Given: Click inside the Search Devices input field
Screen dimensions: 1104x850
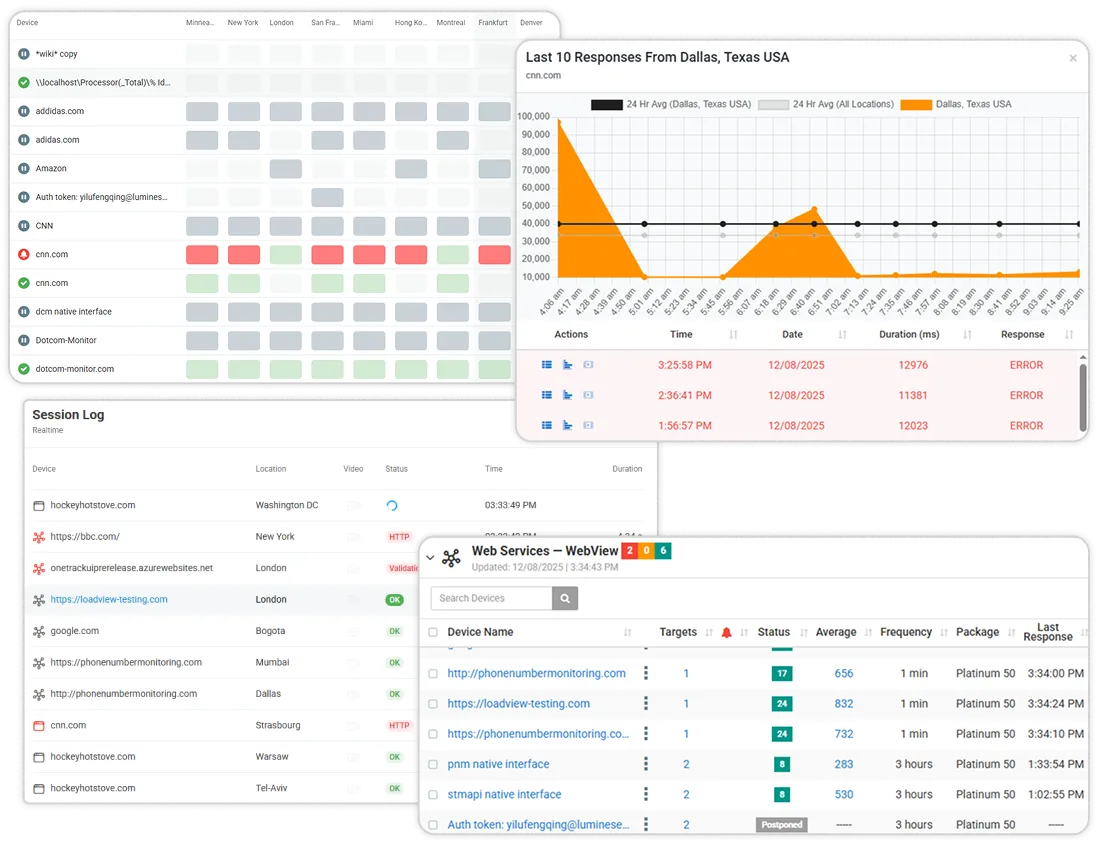Looking at the screenshot, I should coord(490,598).
